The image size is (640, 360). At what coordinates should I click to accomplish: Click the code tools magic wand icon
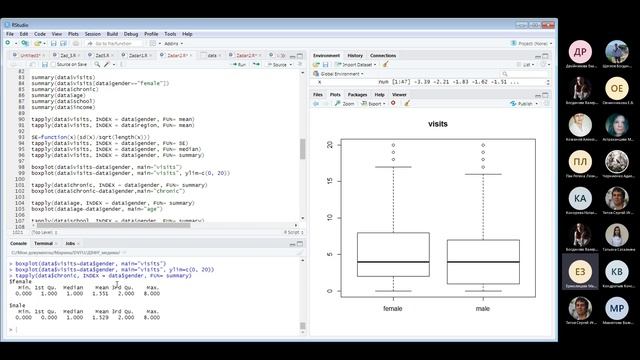coord(107,64)
